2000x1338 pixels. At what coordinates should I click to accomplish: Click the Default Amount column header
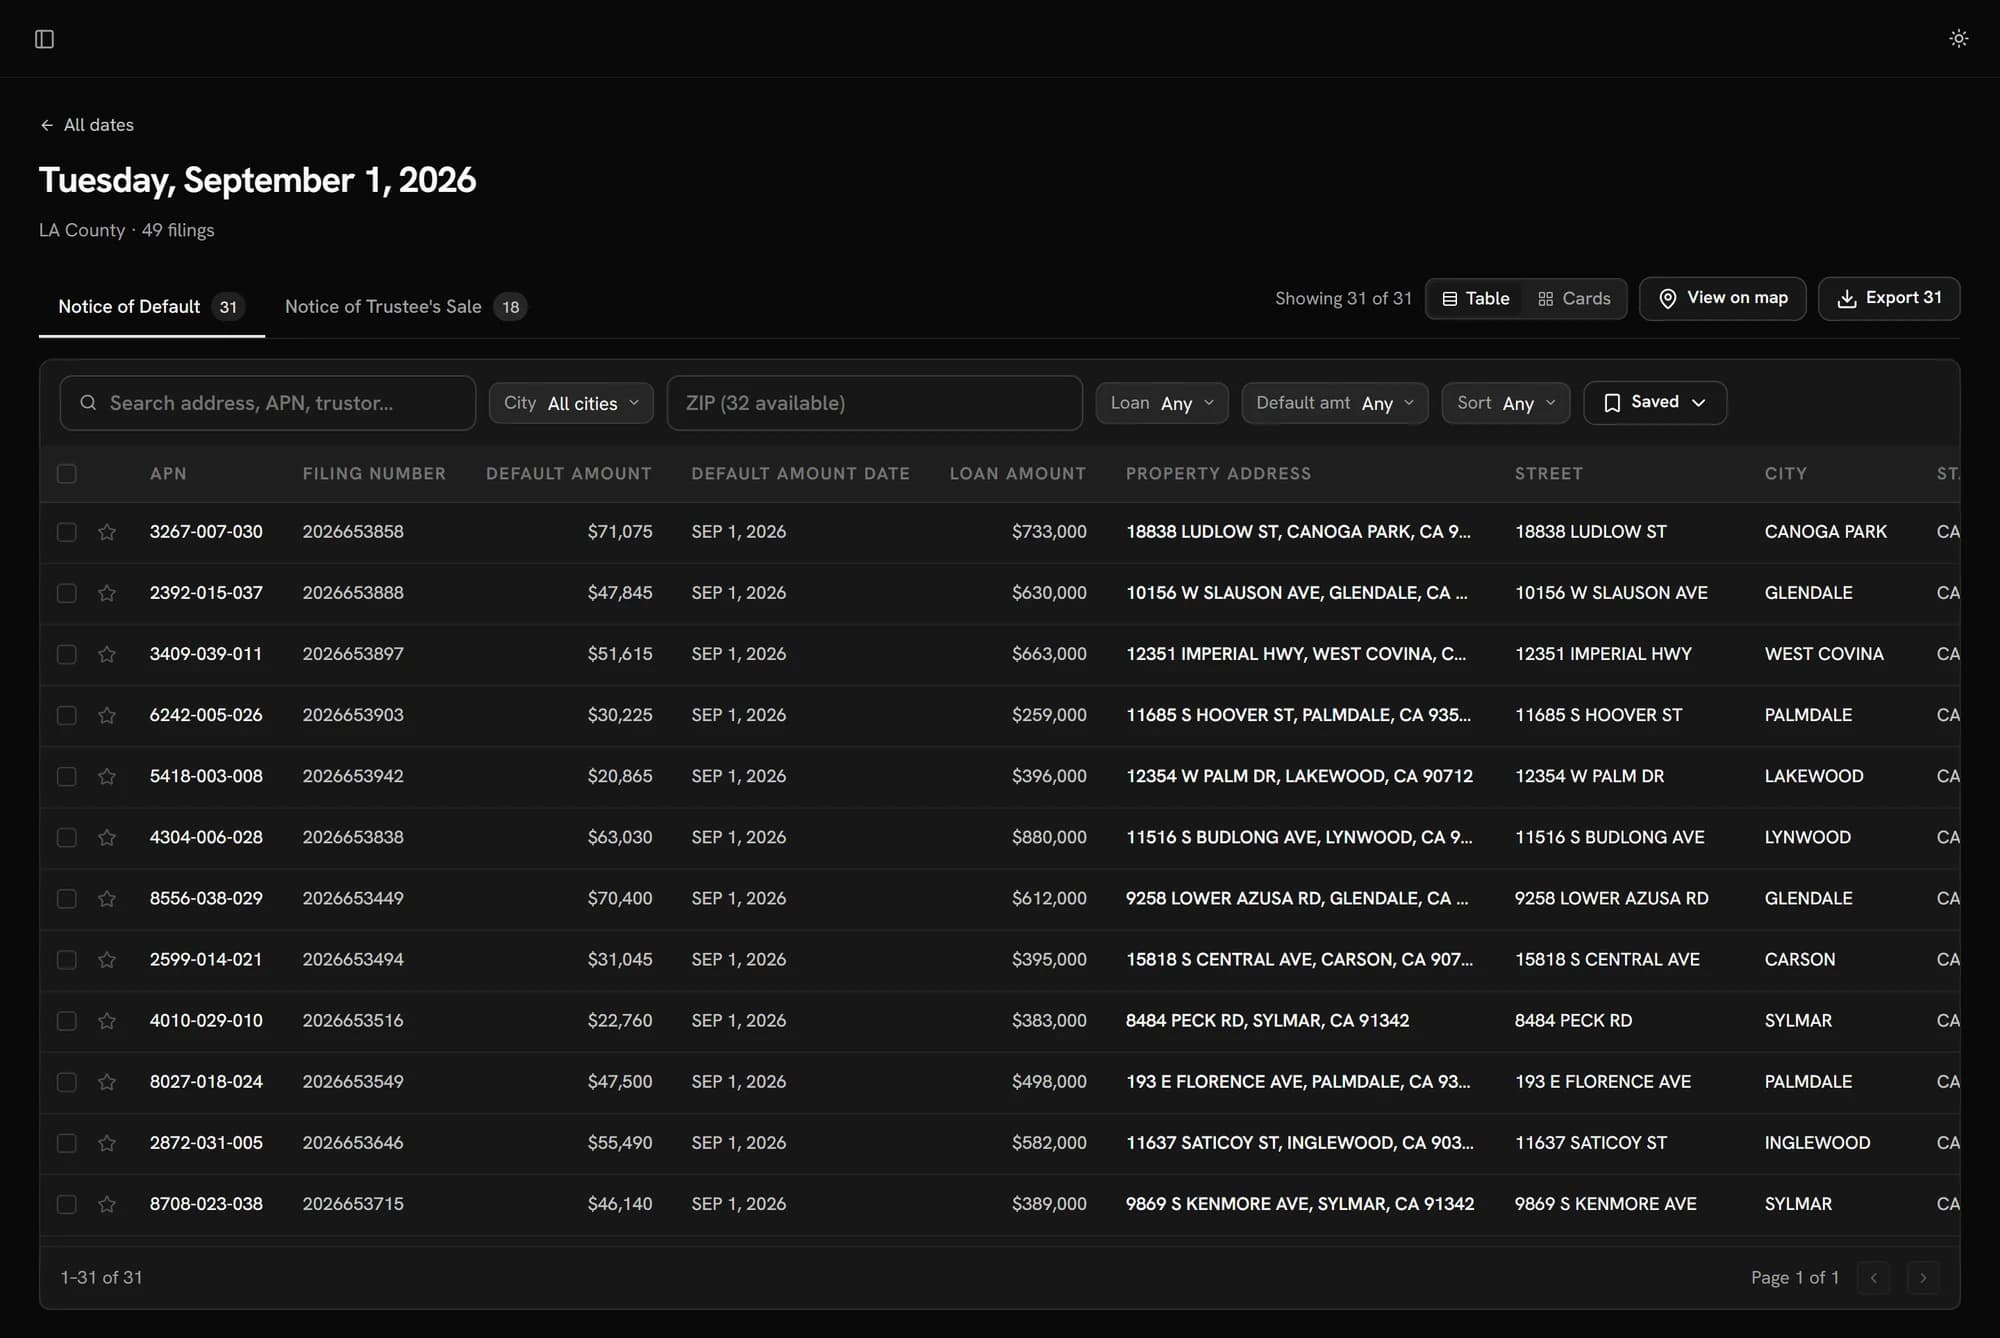pyautogui.click(x=569, y=474)
